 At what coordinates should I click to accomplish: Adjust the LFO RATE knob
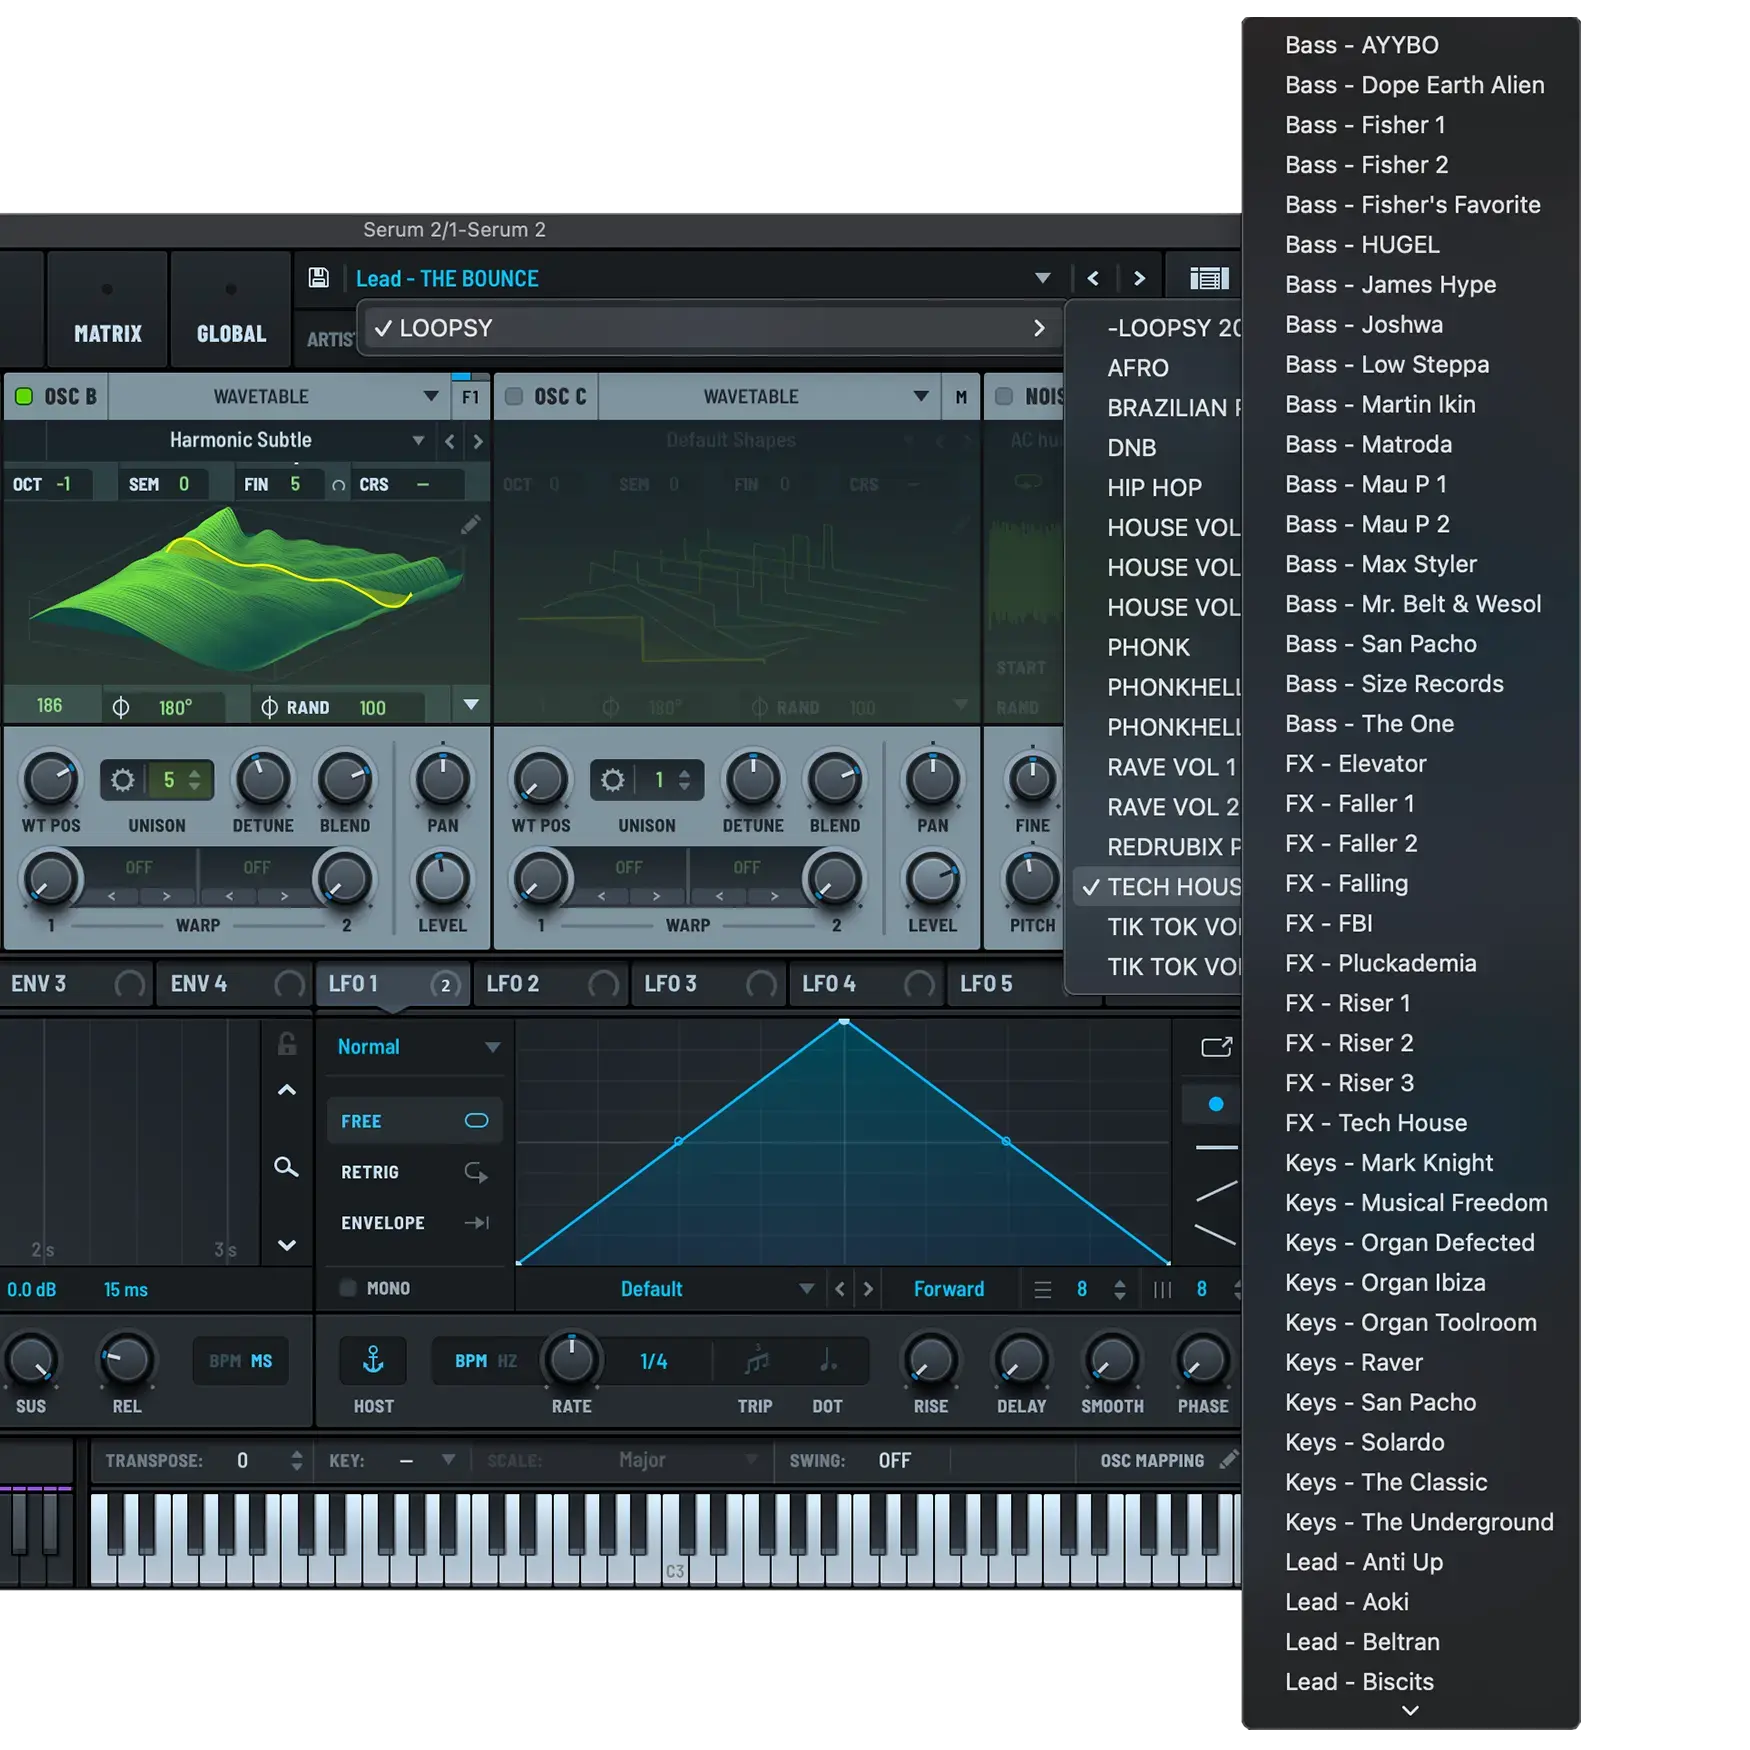coord(571,1360)
